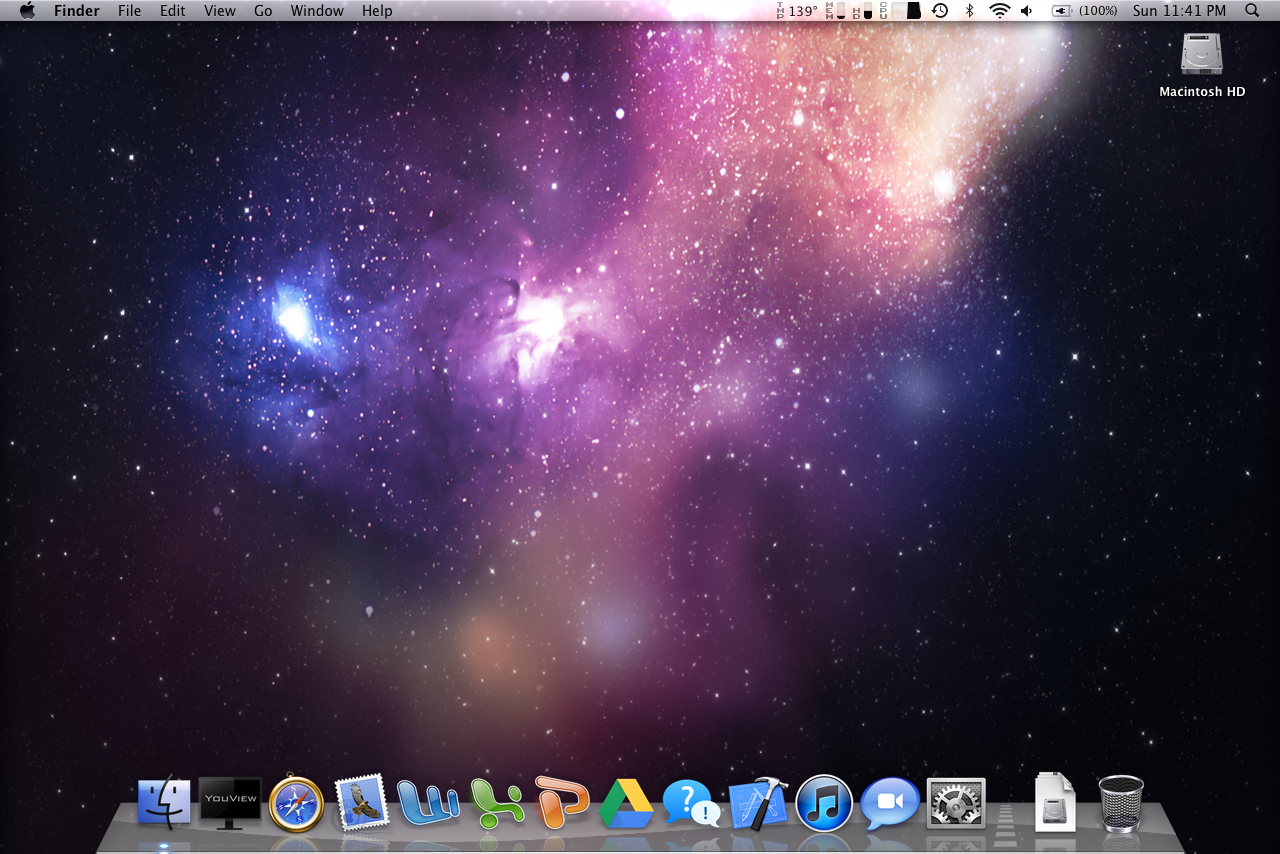Open the Window menu
Screen dimensions: 1280x854
[x=317, y=11]
